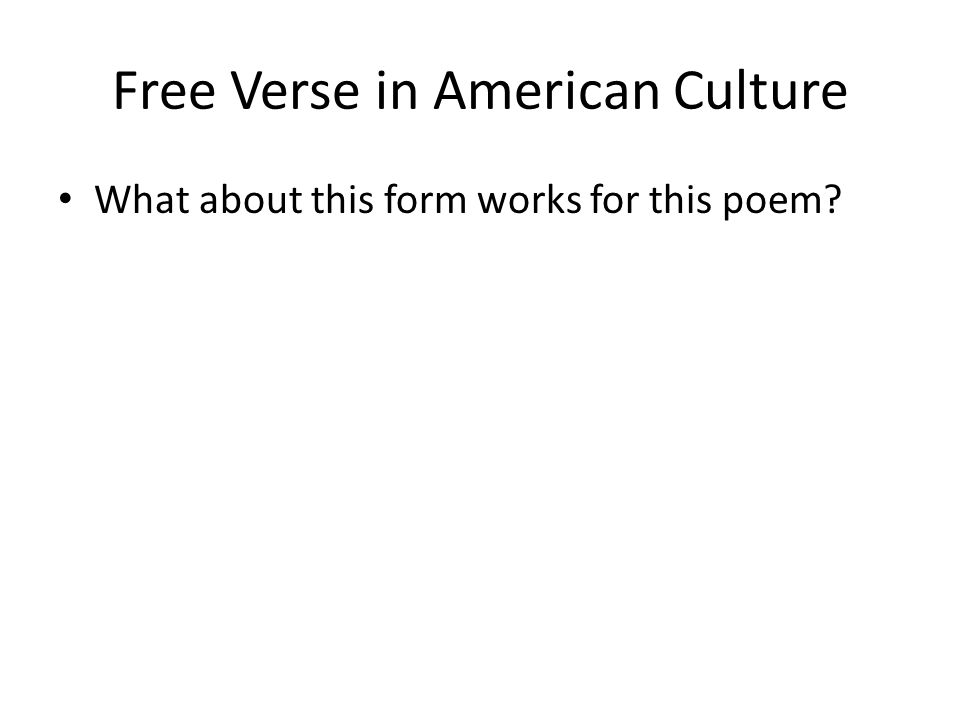Click the word "poem" in the bullet
Screen dimensions: 960x720
(x=773, y=202)
